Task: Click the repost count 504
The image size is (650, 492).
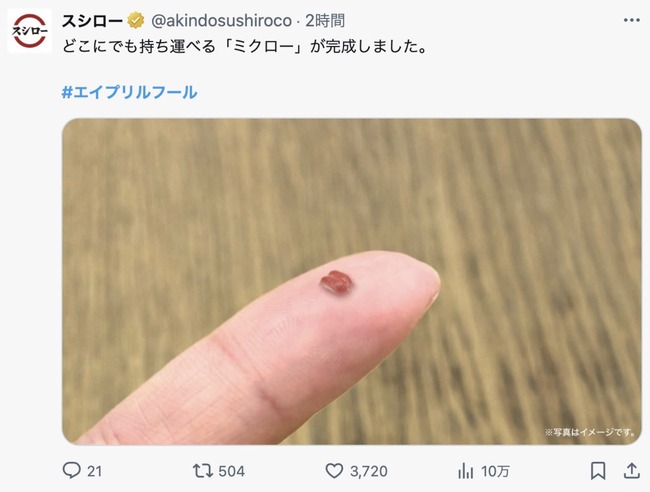Action: pos(232,471)
